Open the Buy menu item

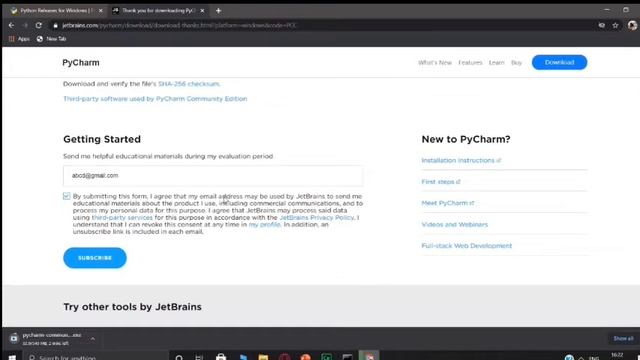click(x=516, y=62)
